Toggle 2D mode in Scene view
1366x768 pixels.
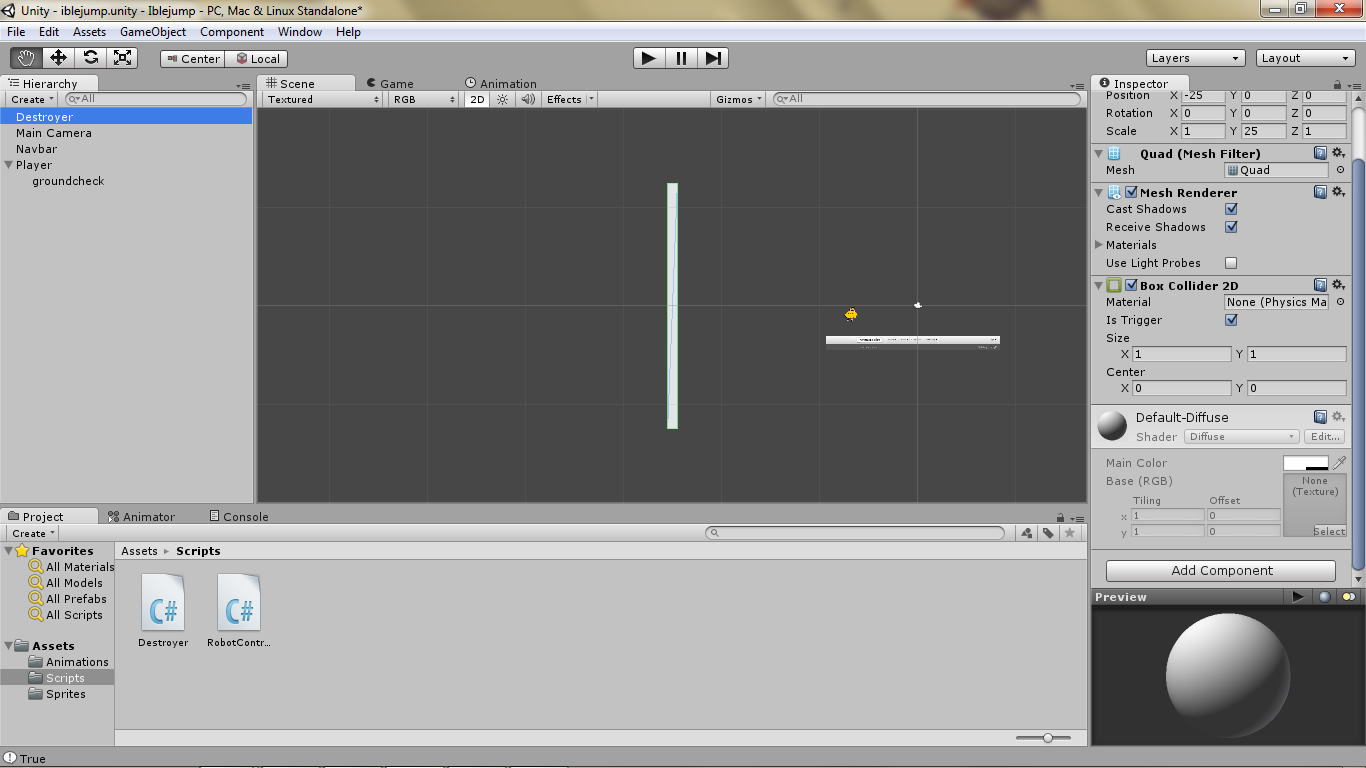(x=478, y=99)
